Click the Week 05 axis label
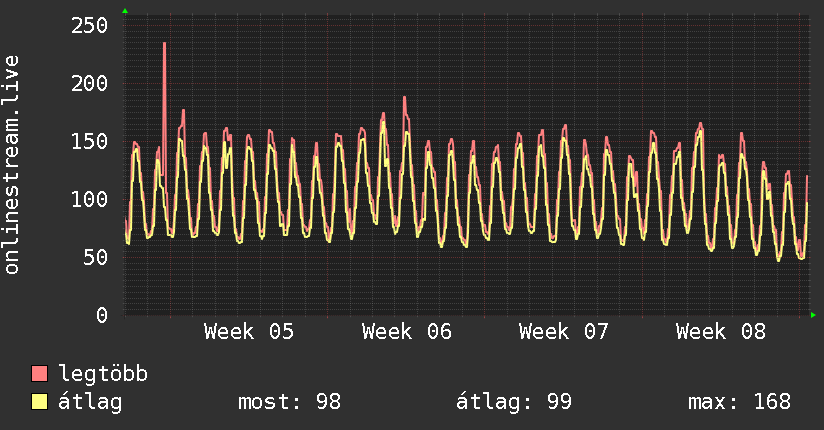 click(249, 332)
